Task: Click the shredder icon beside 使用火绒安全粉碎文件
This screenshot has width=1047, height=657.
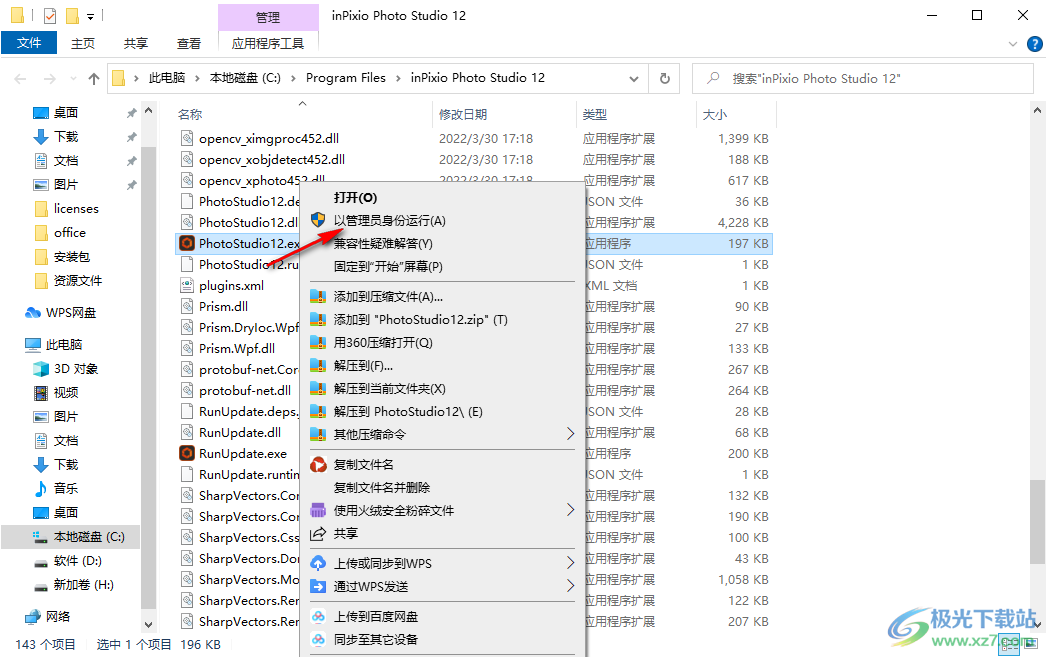Action: pos(319,510)
